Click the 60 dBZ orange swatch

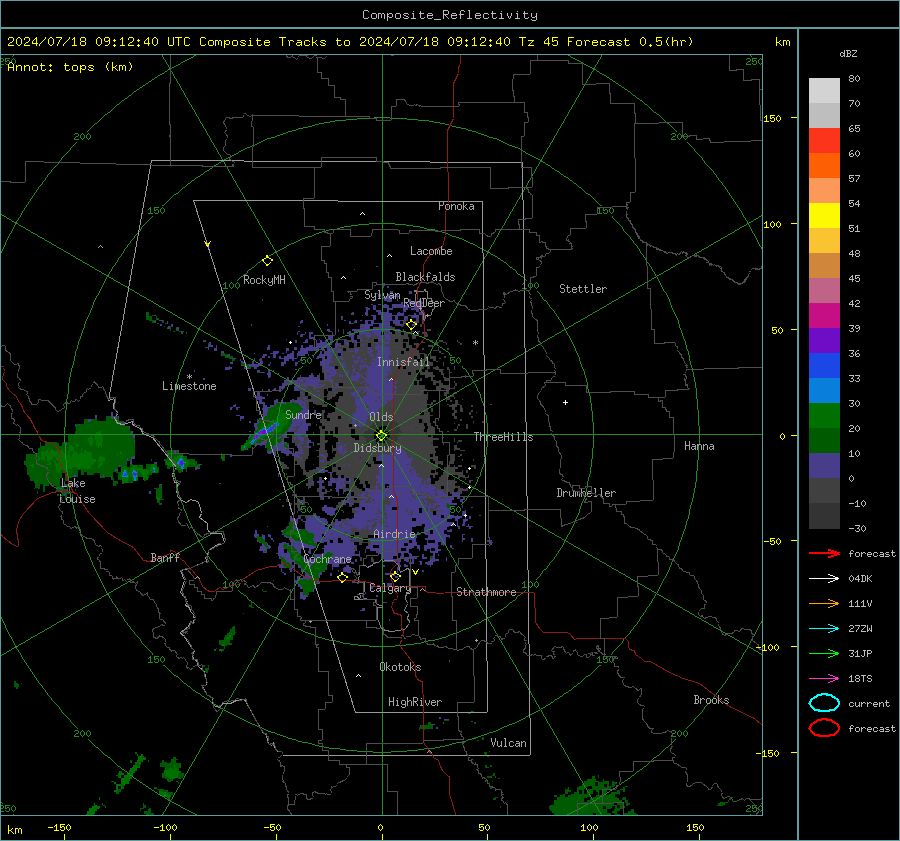pyautogui.click(x=824, y=165)
